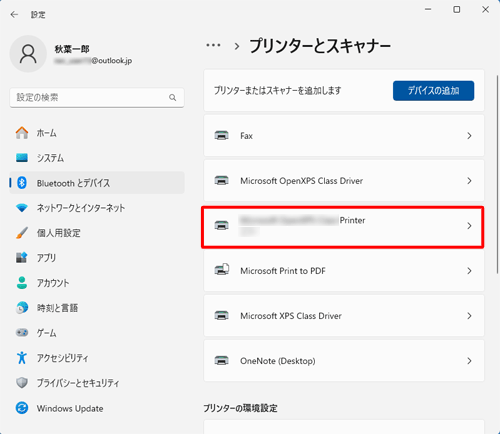Open breadcrumb ellipsis menu
500x434 pixels.
coord(213,45)
